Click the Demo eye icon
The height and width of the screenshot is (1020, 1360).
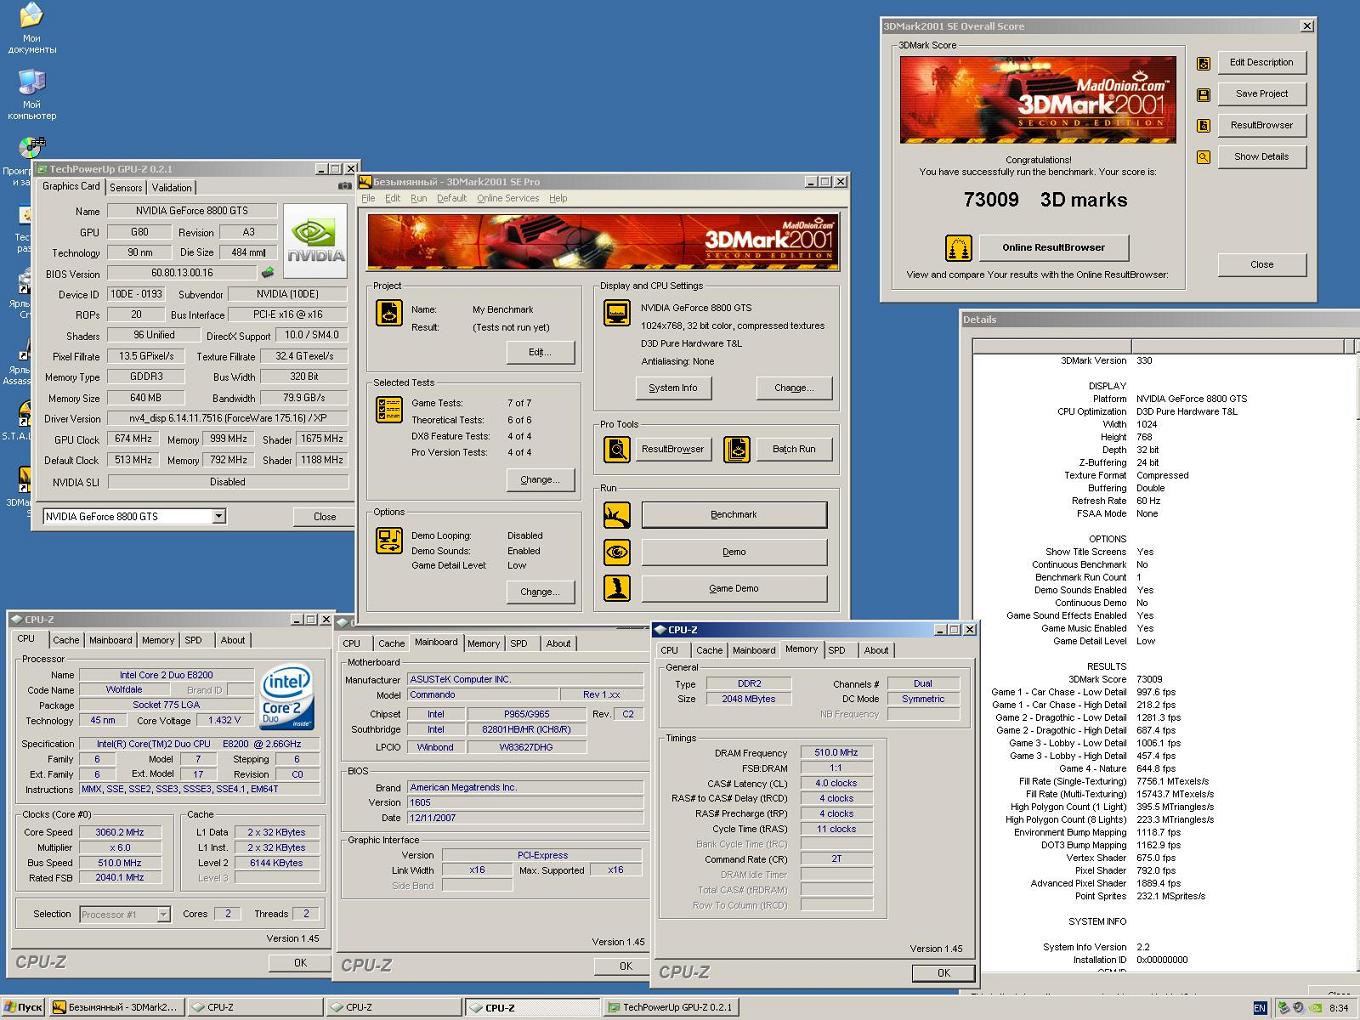617,552
